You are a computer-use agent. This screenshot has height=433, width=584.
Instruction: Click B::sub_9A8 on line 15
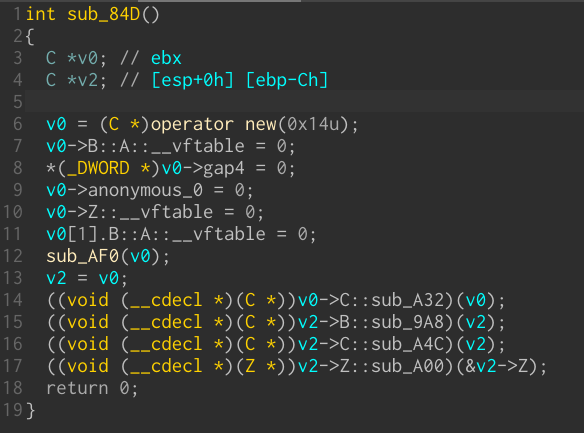(392, 322)
